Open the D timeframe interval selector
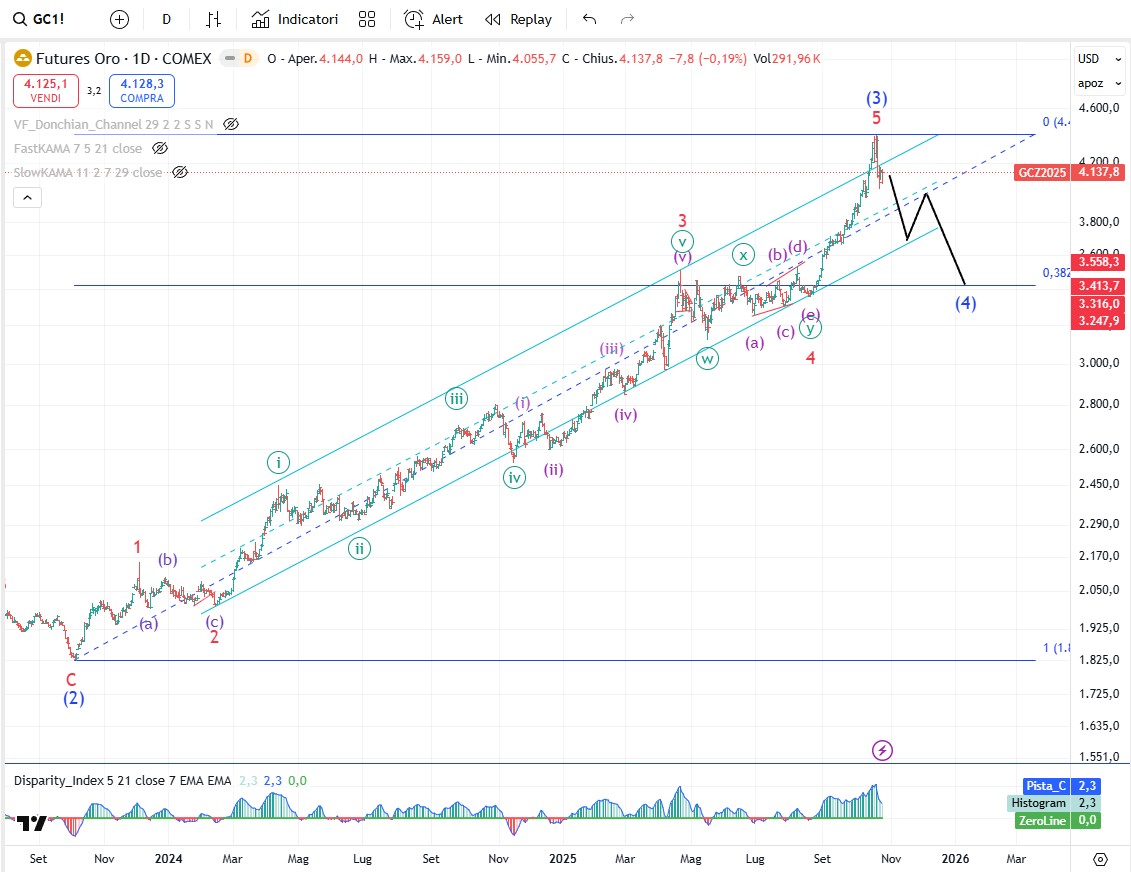1131x872 pixels. (x=166, y=19)
